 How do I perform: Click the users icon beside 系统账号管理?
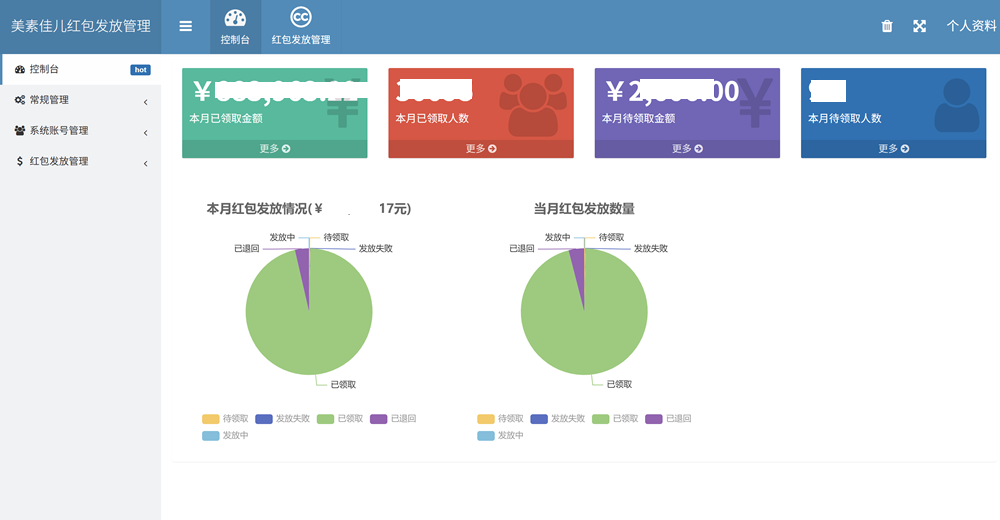pos(20,131)
